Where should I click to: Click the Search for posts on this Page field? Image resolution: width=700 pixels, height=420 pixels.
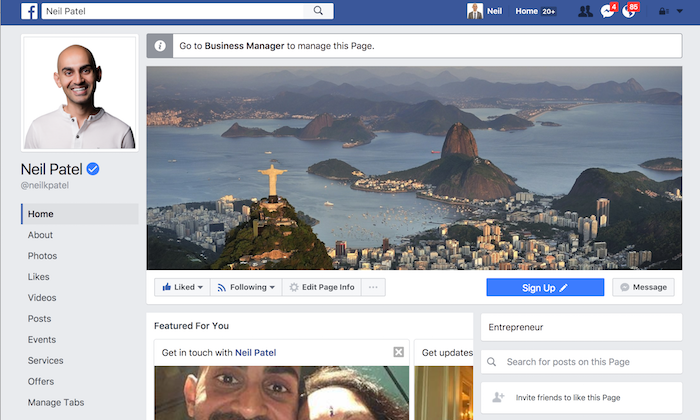[x=580, y=362]
